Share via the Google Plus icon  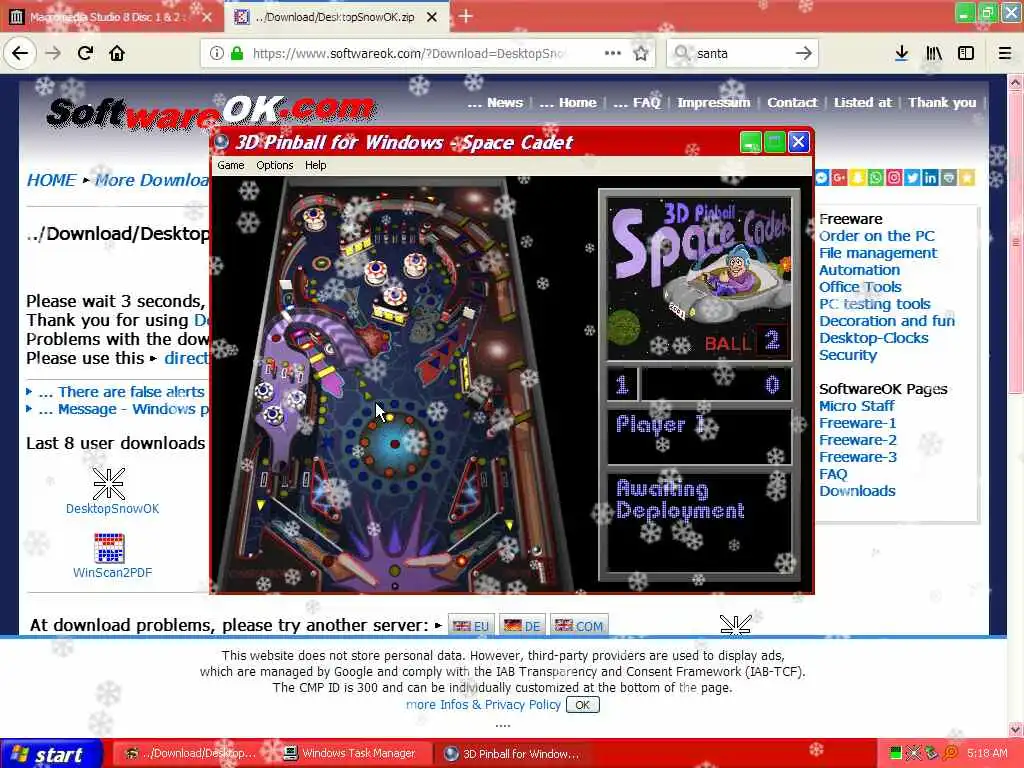point(839,178)
